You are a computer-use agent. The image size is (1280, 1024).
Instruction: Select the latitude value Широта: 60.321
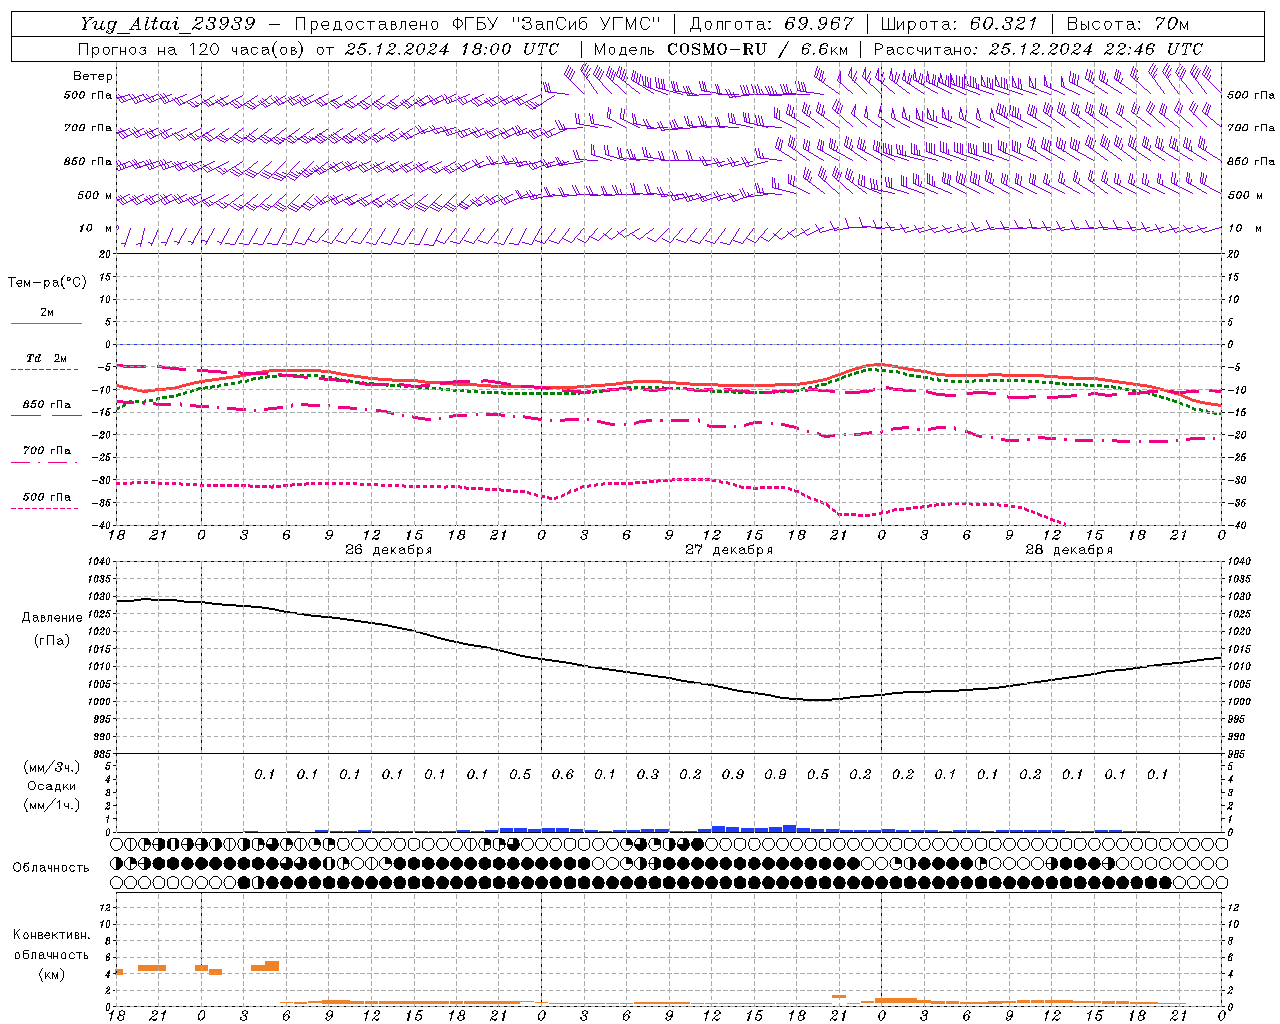(x=958, y=24)
